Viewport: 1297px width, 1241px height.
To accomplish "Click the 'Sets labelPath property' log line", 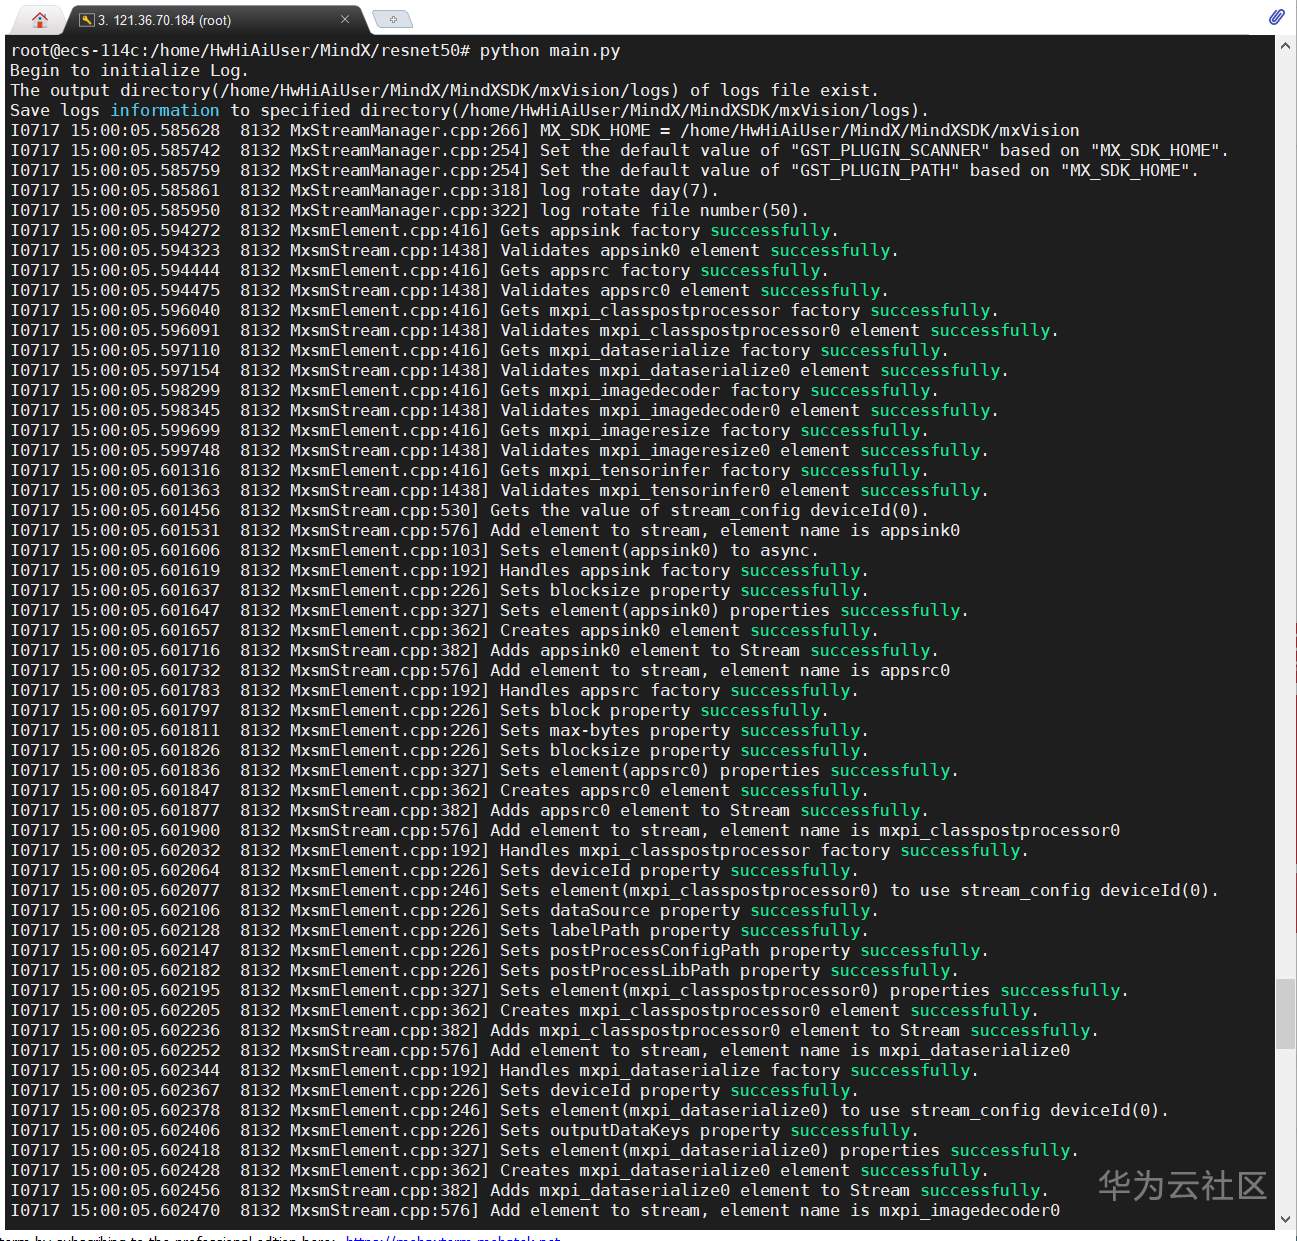I will click(440, 930).
